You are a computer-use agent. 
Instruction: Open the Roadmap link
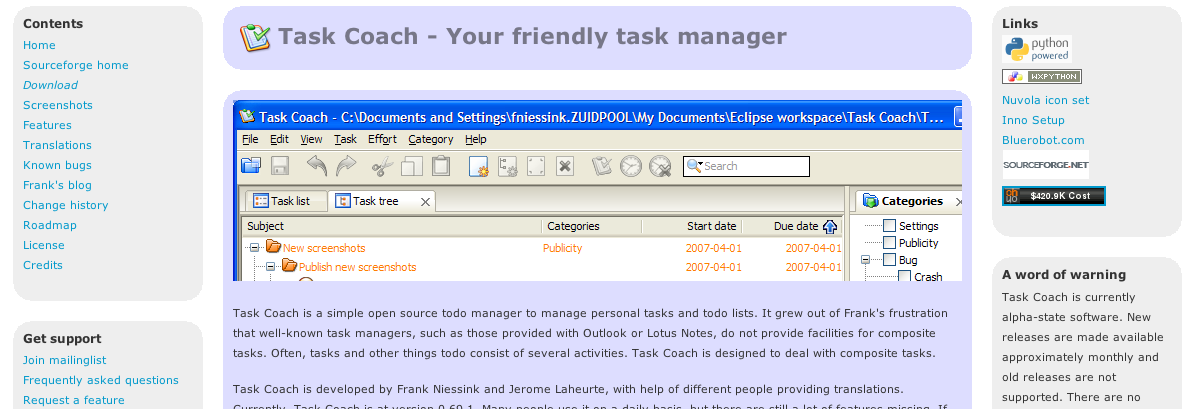(49, 225)
